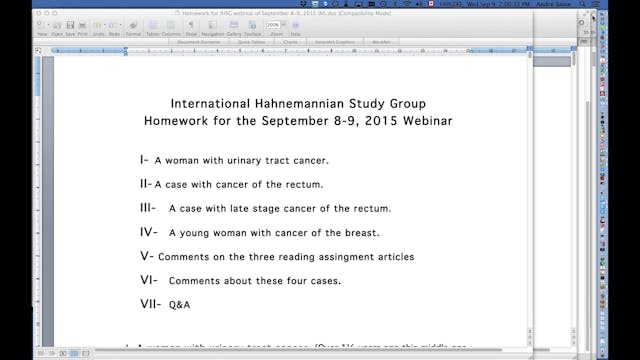Click the Zoom percentage field

pyautogui.click(x=273, y=25)
